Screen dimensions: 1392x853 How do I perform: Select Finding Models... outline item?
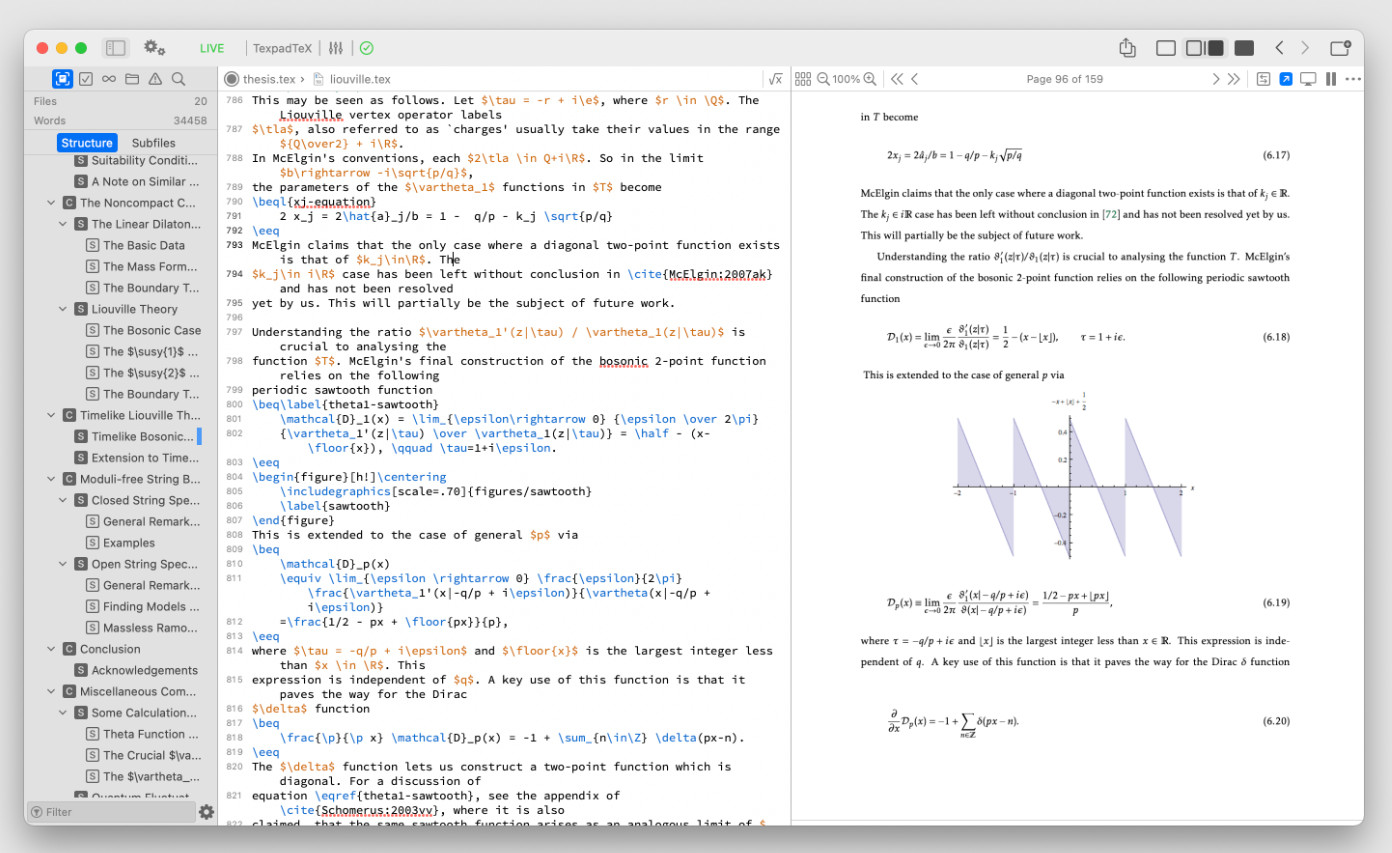click(143, 606)
